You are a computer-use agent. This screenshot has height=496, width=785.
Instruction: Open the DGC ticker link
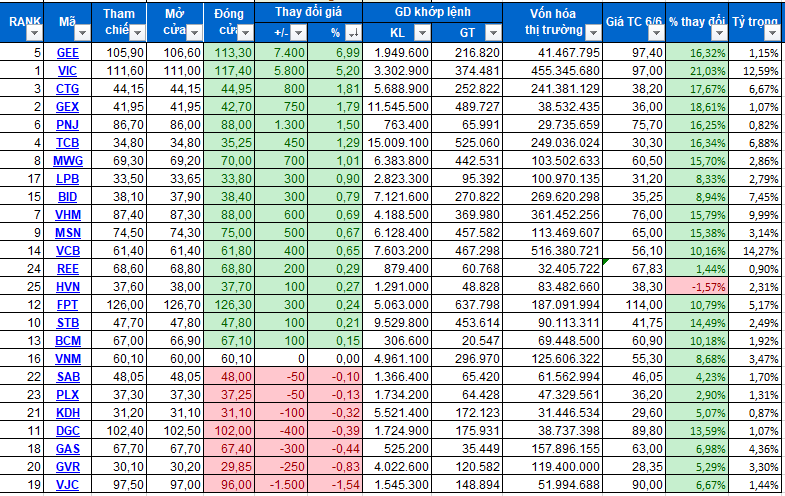coord(68,431)
